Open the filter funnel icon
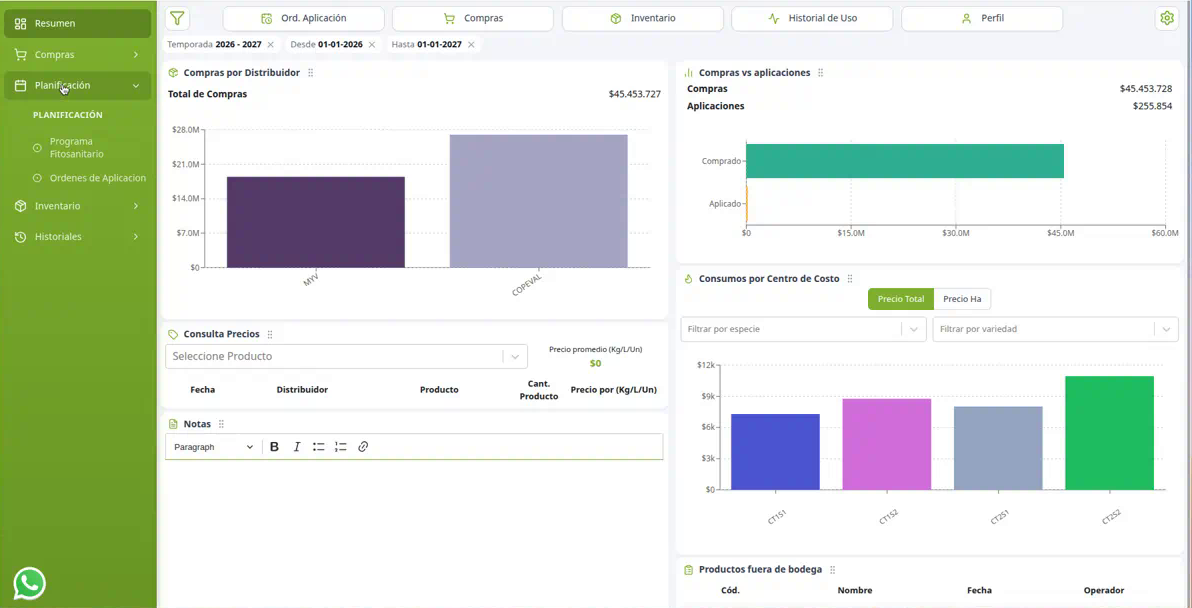 pyautogui.click(x=177, y=18)
